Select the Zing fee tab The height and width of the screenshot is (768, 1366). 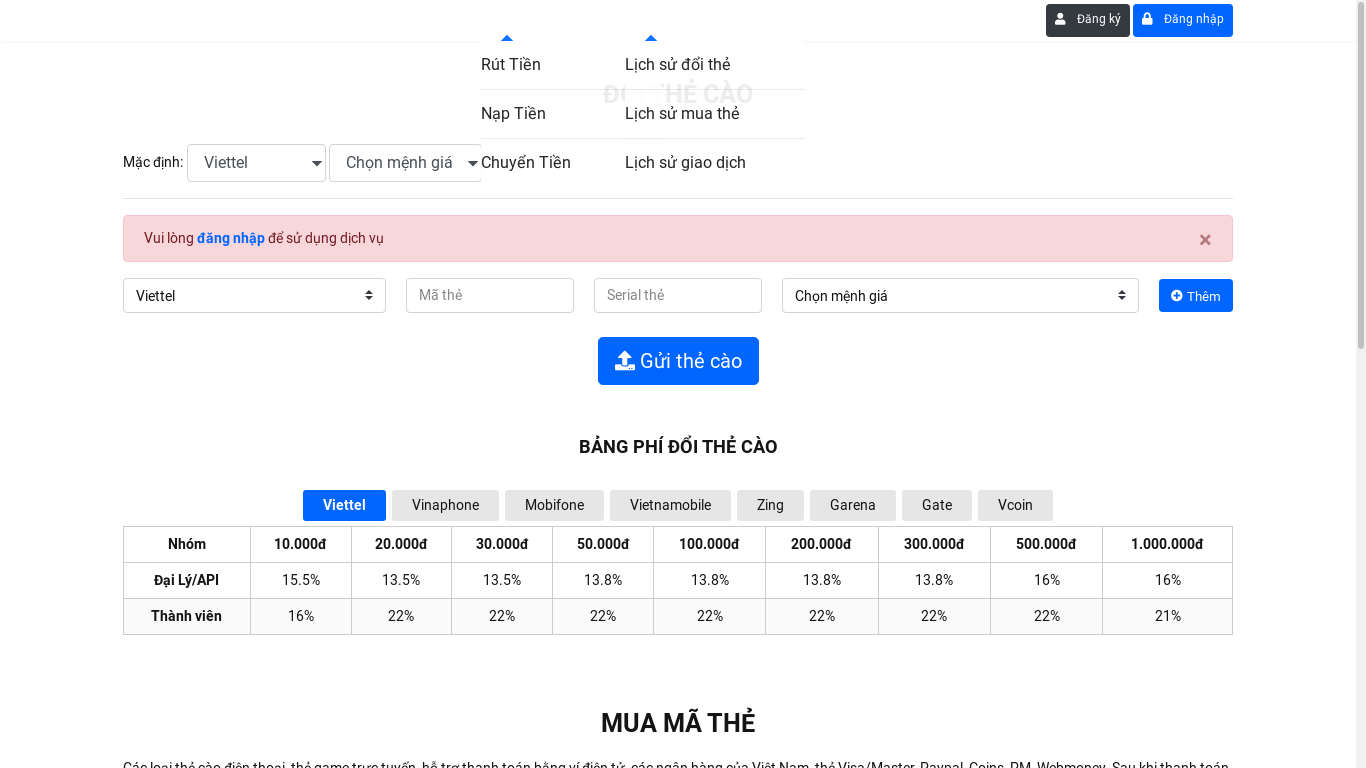coord(770,505)
